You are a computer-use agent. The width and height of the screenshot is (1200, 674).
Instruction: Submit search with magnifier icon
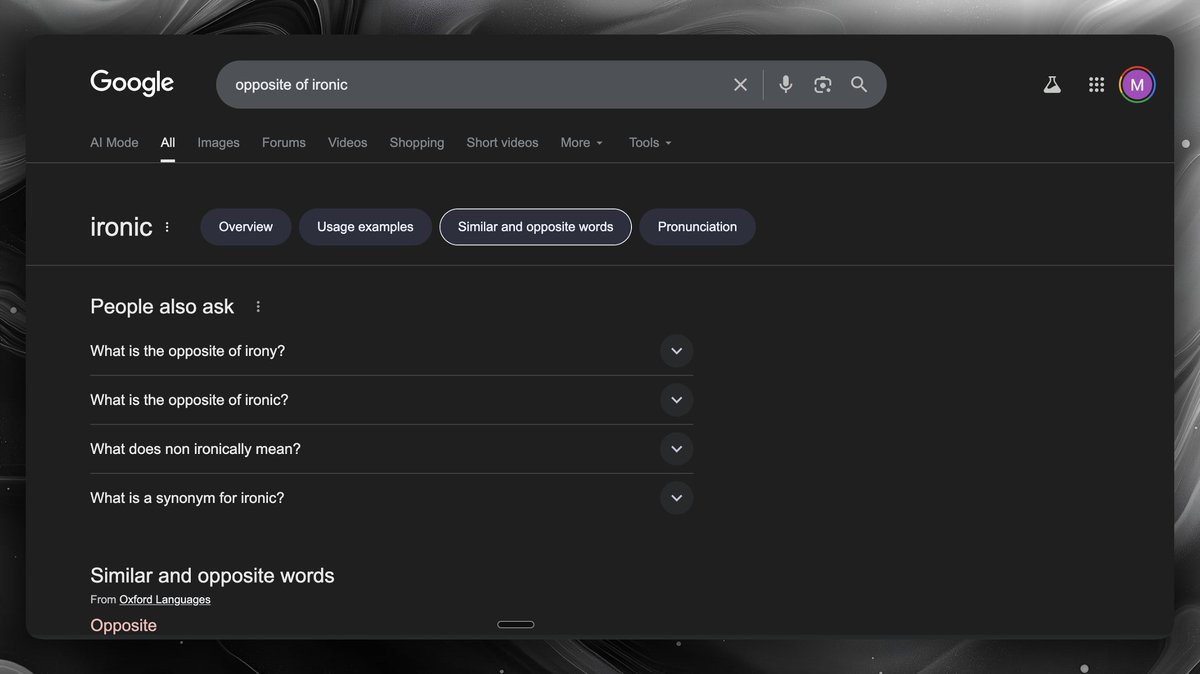(859, 85)
